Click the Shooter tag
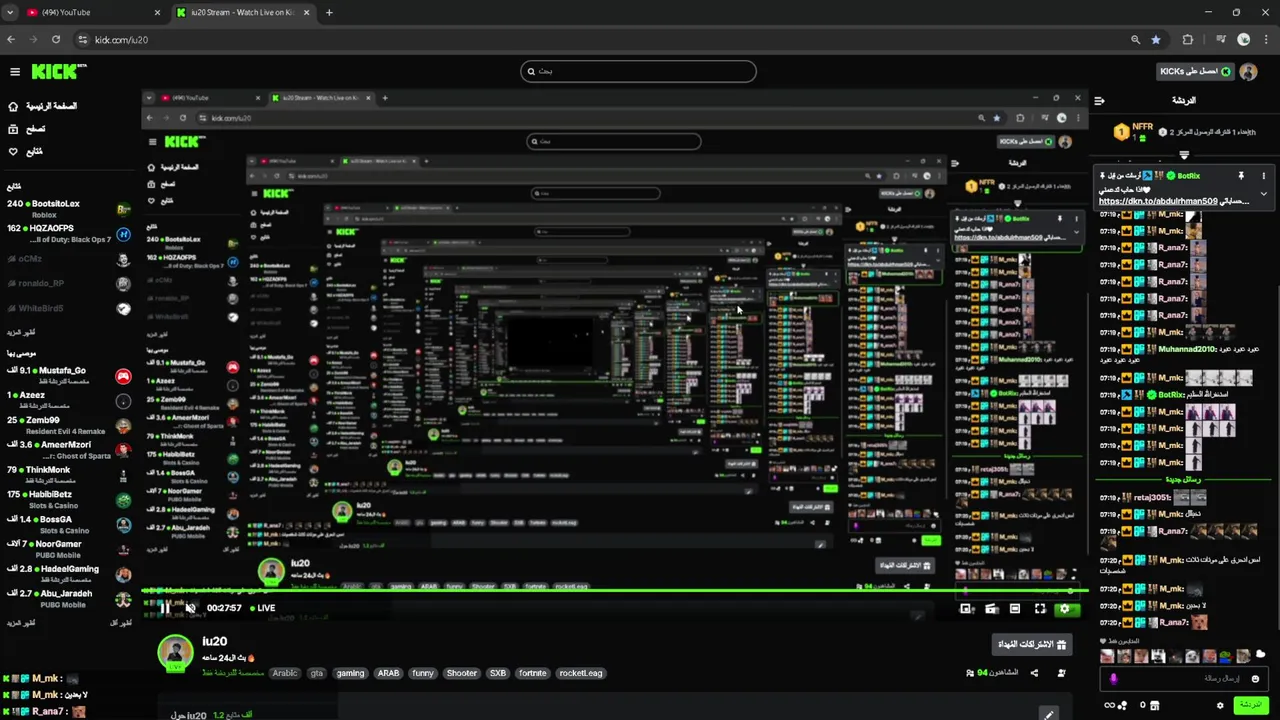Screen dimensions: 1280x720 (462, 673)
